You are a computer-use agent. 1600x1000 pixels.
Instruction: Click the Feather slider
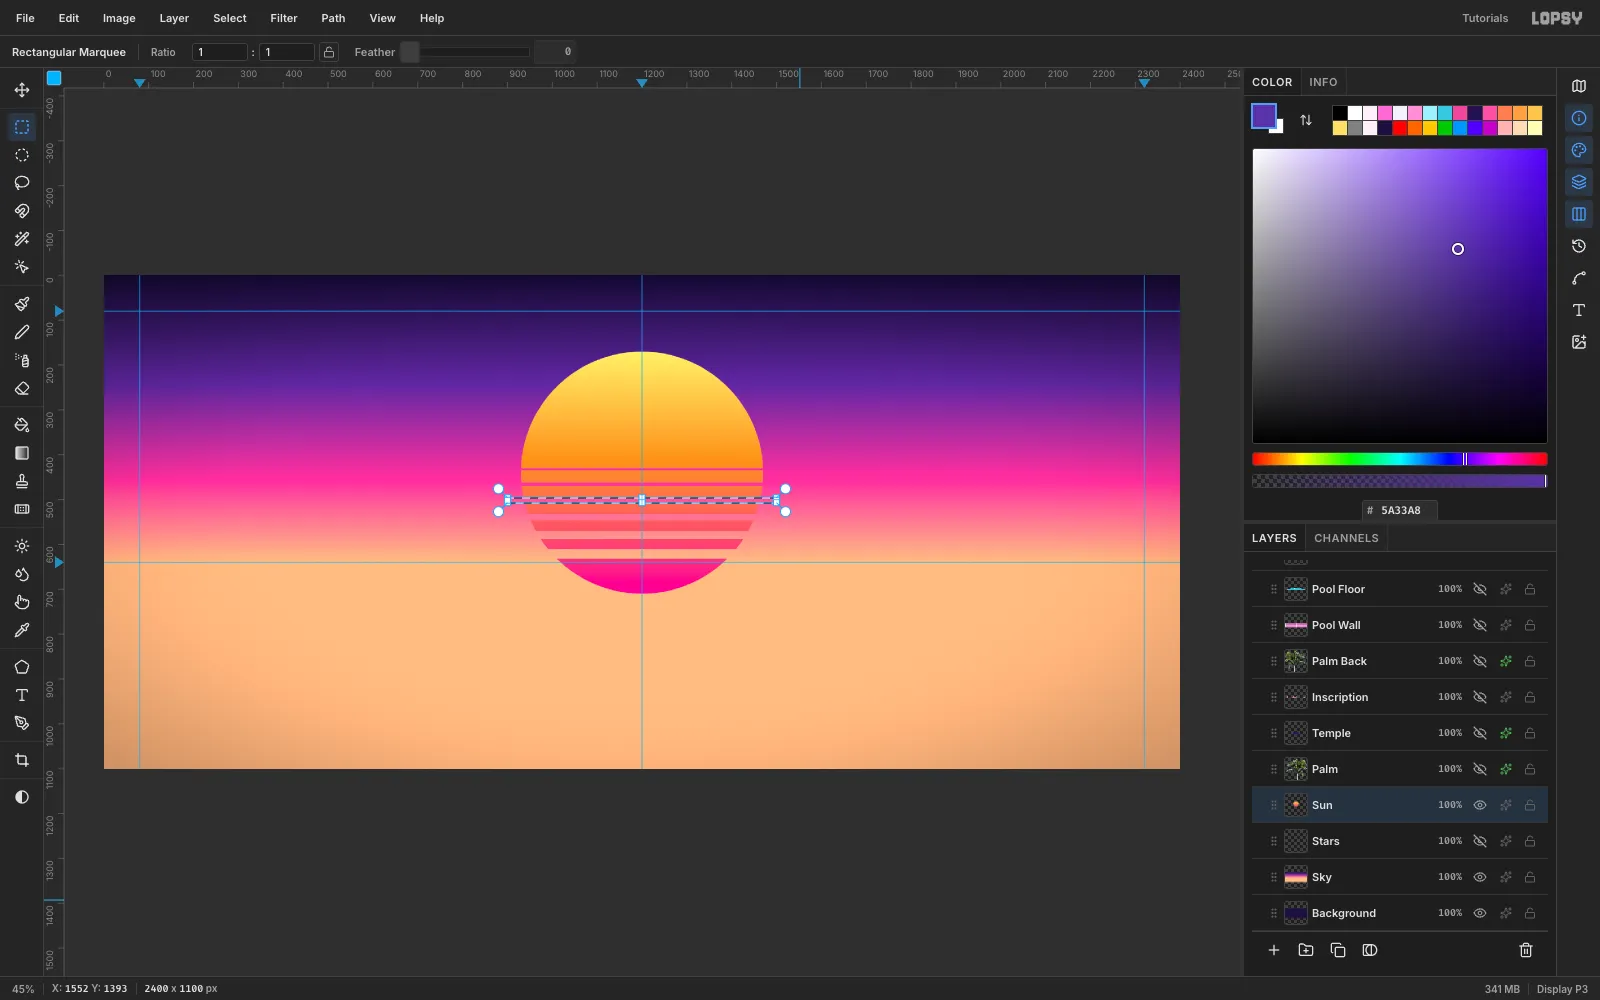click(x=465, y=52)
